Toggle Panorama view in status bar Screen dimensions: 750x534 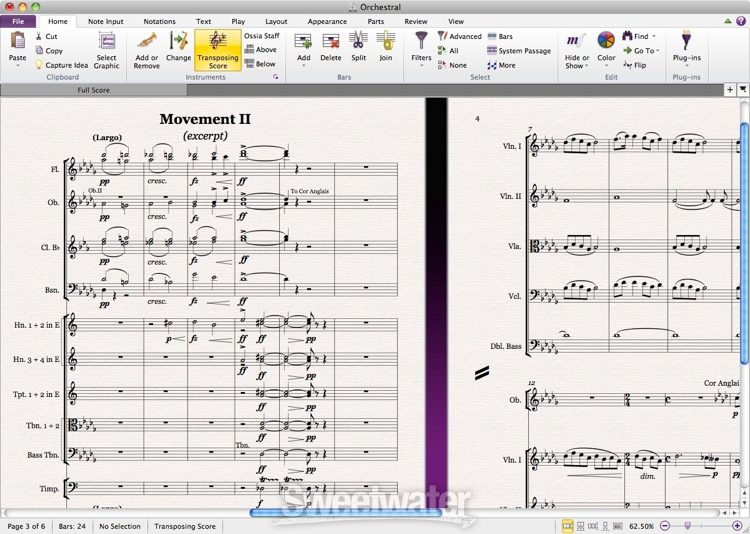click(x=618, y=526)
